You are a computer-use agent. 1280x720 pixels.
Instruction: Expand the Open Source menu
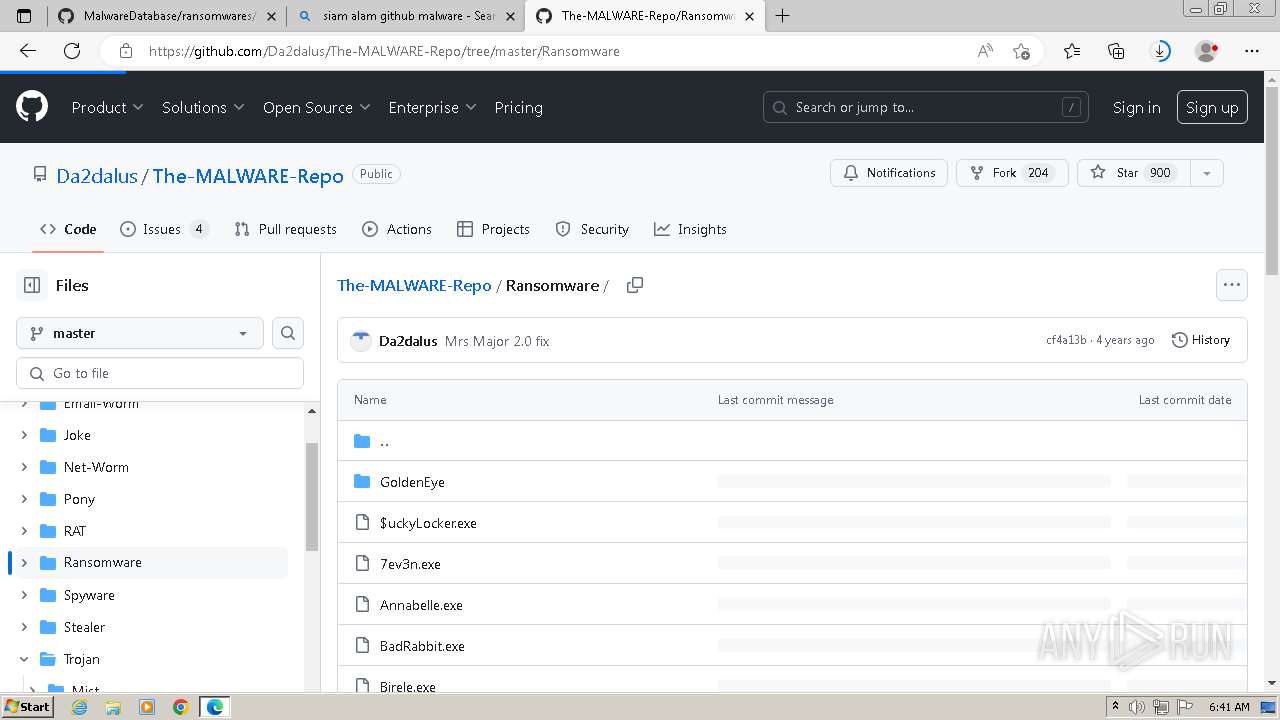[x=316, y=107]
